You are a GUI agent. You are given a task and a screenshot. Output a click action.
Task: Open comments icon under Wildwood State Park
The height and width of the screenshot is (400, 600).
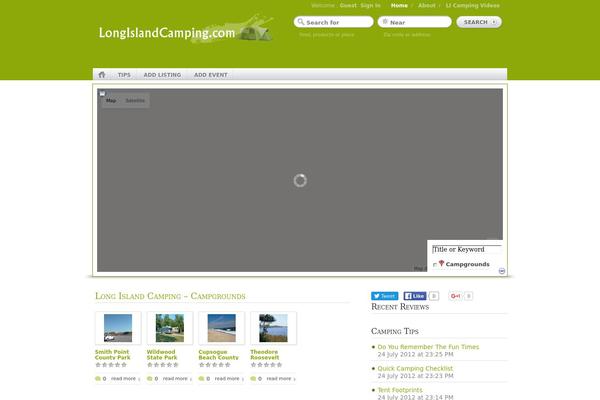150,379
